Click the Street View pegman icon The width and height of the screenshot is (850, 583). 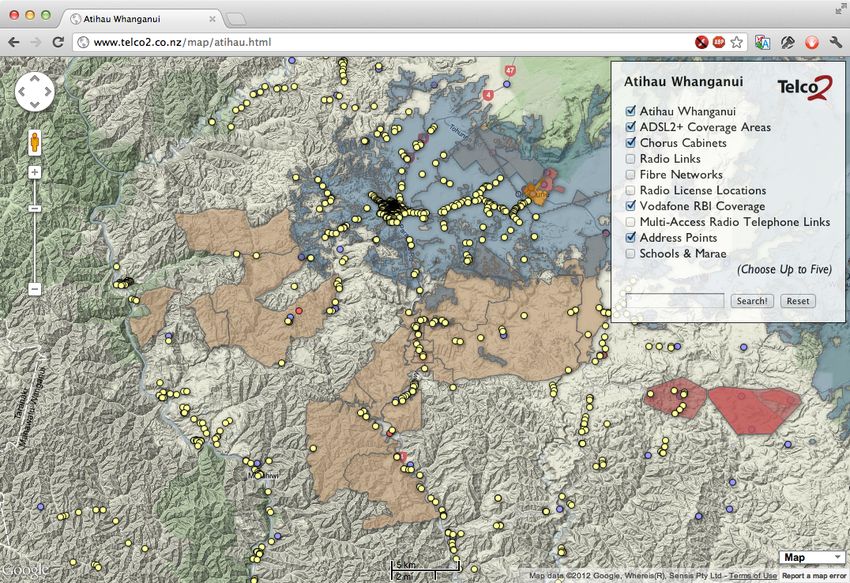click(x=34, y=141)
